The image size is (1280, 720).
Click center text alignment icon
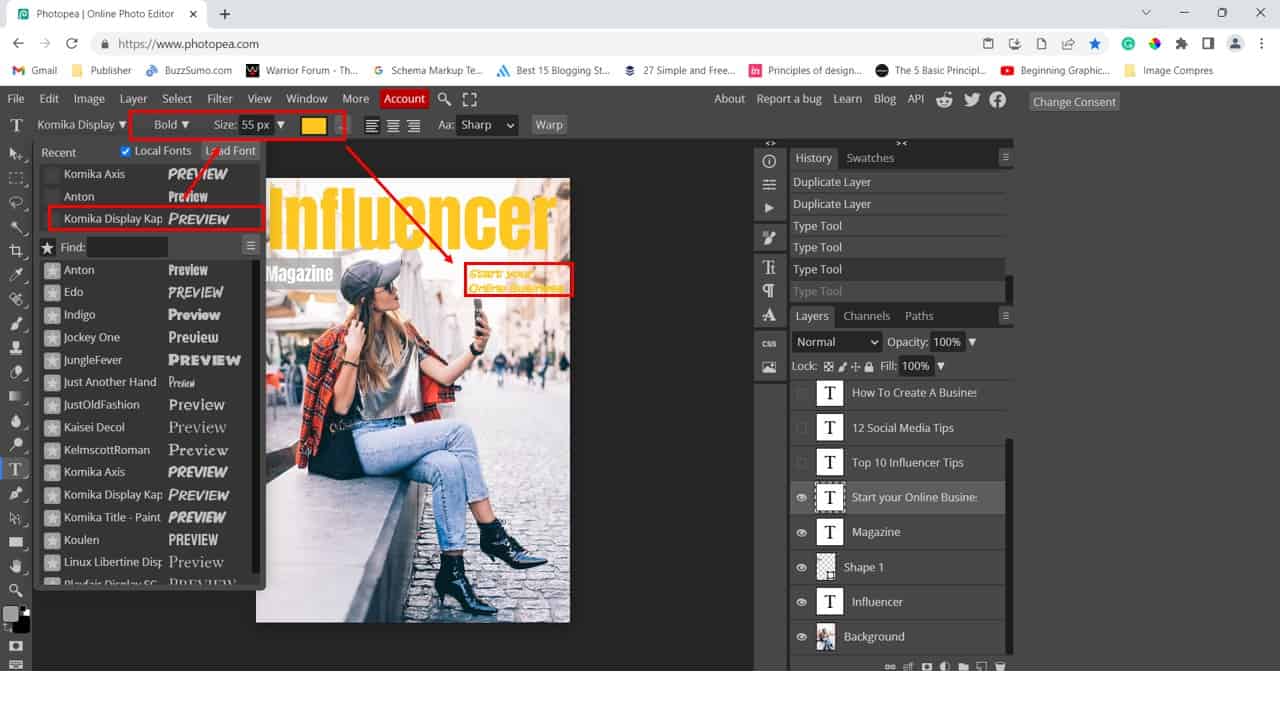pos(393,125)
